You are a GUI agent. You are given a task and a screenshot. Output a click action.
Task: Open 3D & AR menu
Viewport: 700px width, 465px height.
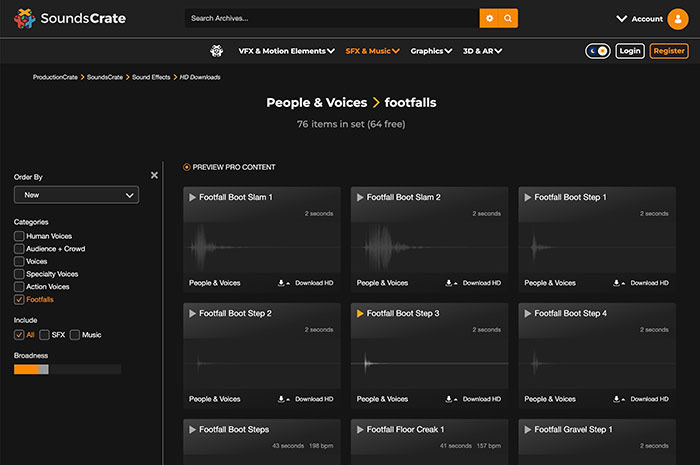(x=482, y=51)
